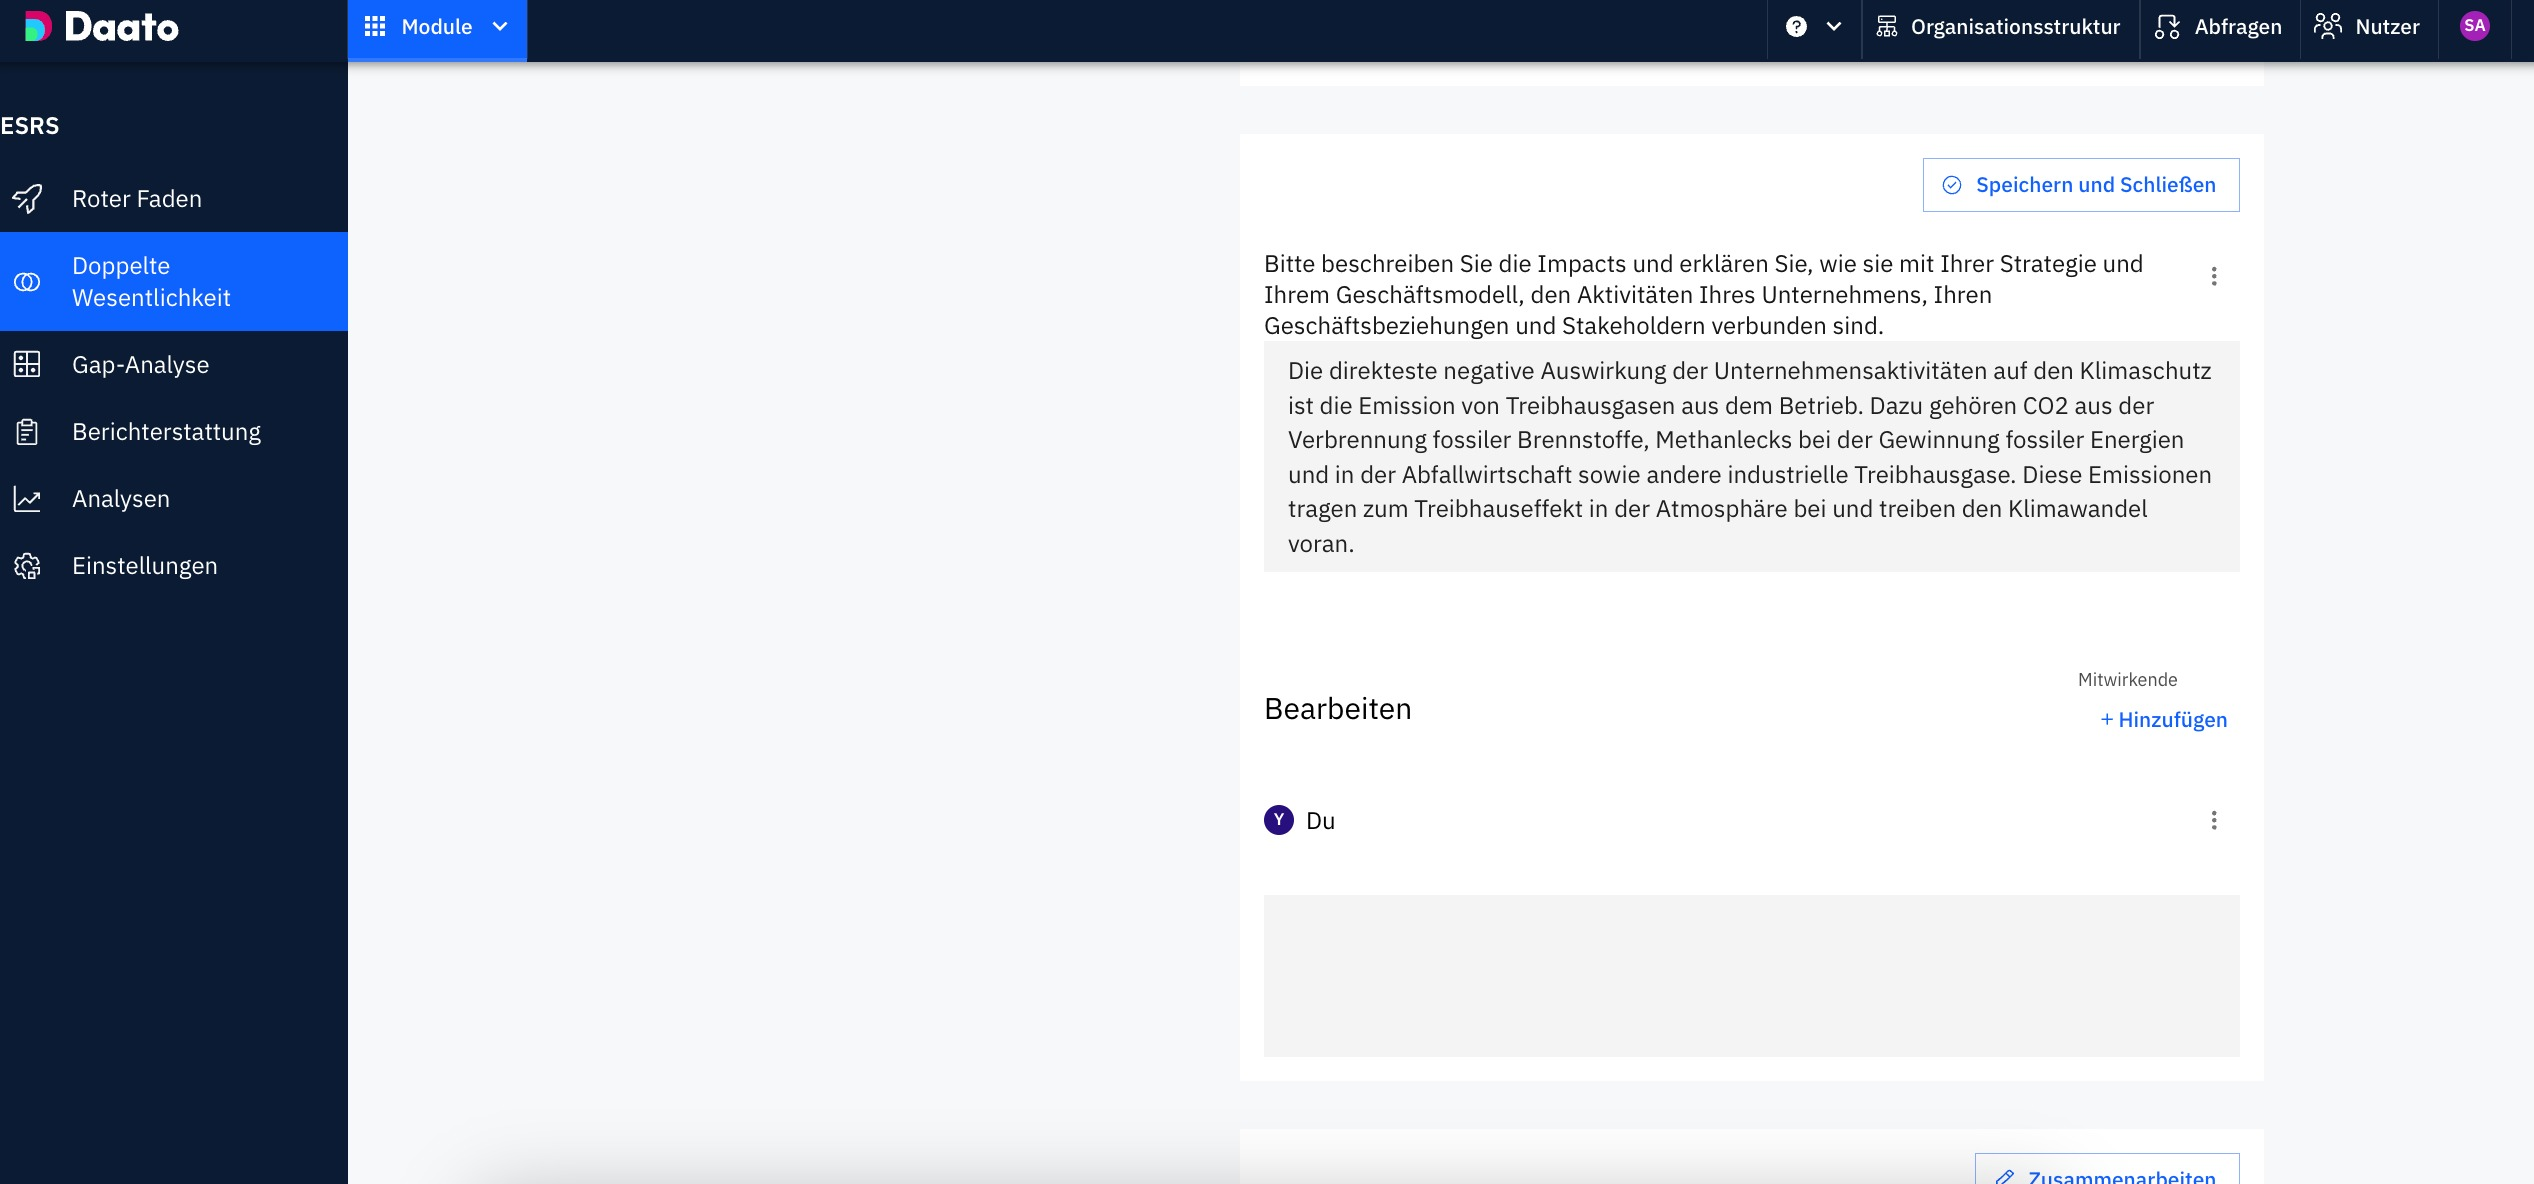Screen dimensions: 2534x1184
Task: Click the empty gray text area
Action: point(1750,975)
